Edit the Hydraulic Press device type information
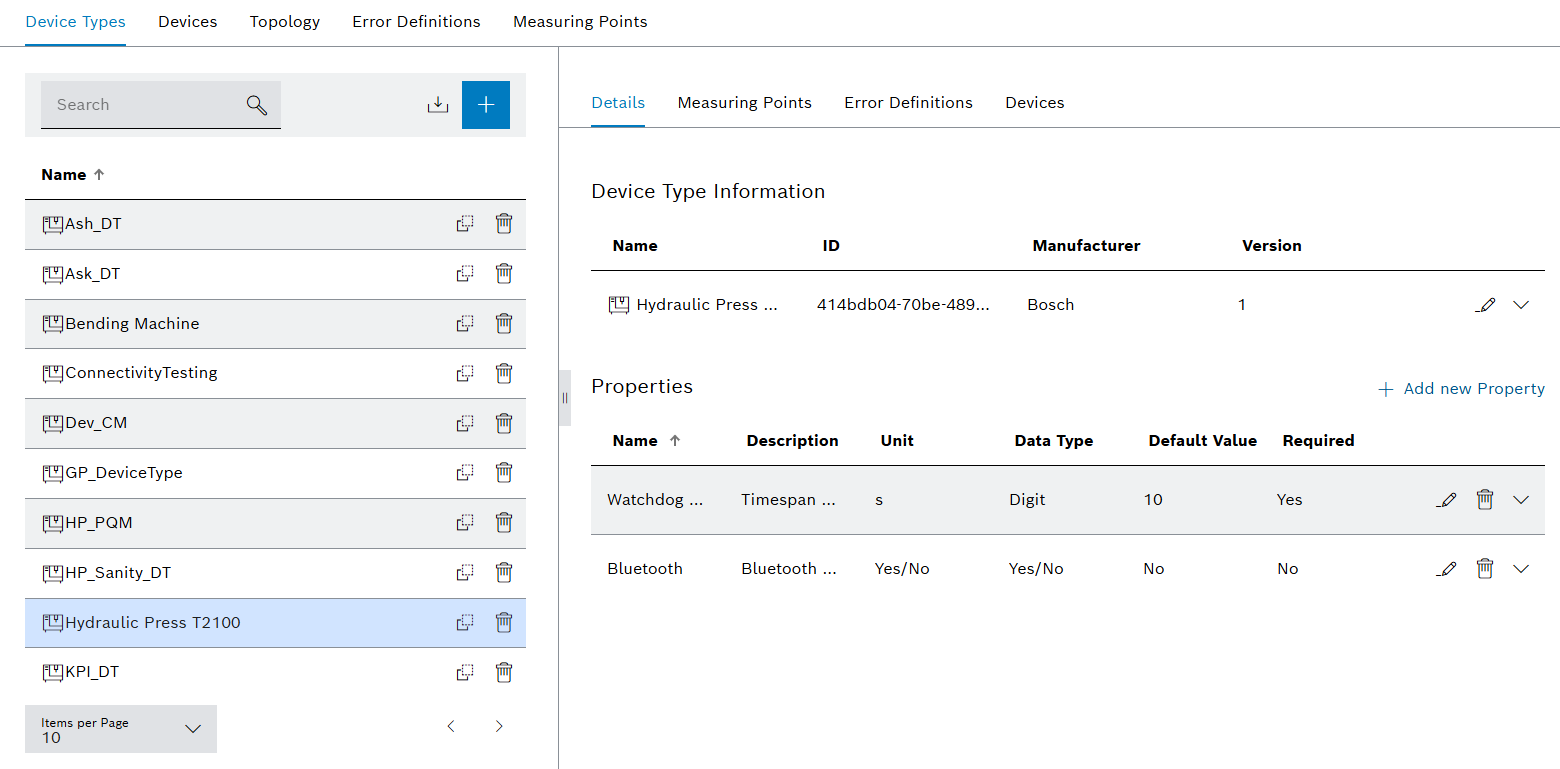 (x=1486, y=305)
